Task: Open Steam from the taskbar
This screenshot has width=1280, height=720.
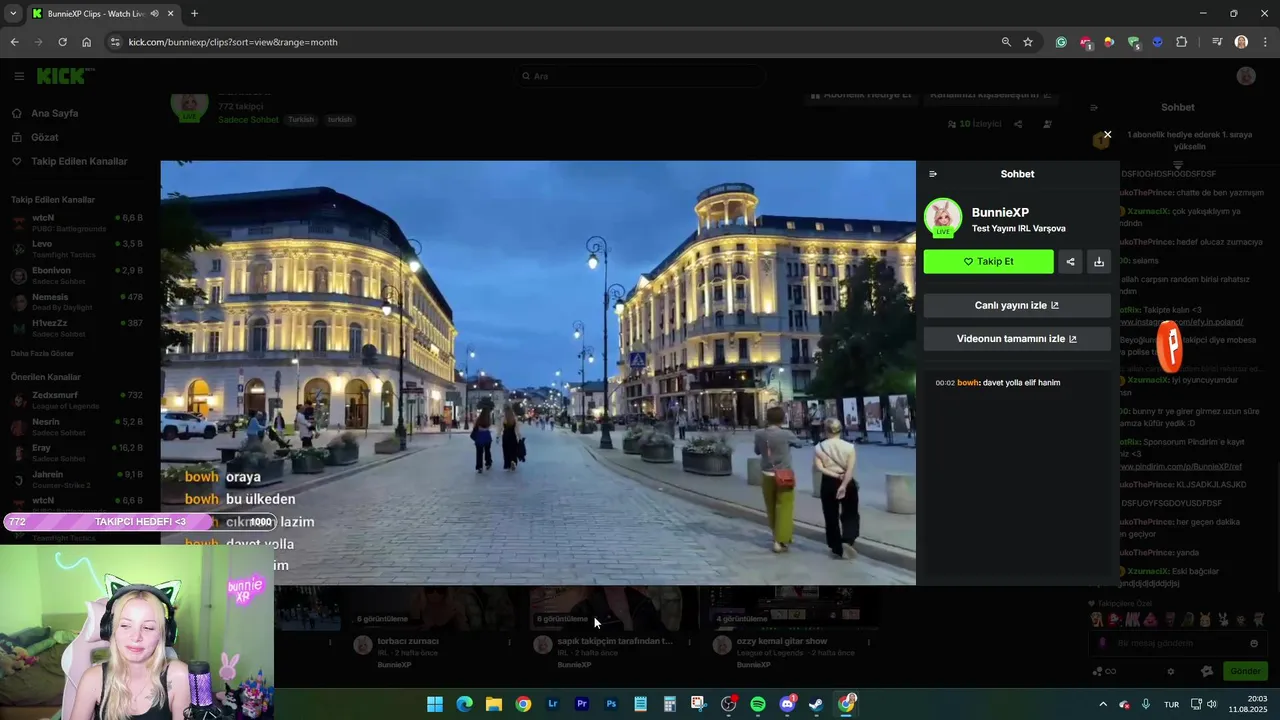Action: click(816, 704)
